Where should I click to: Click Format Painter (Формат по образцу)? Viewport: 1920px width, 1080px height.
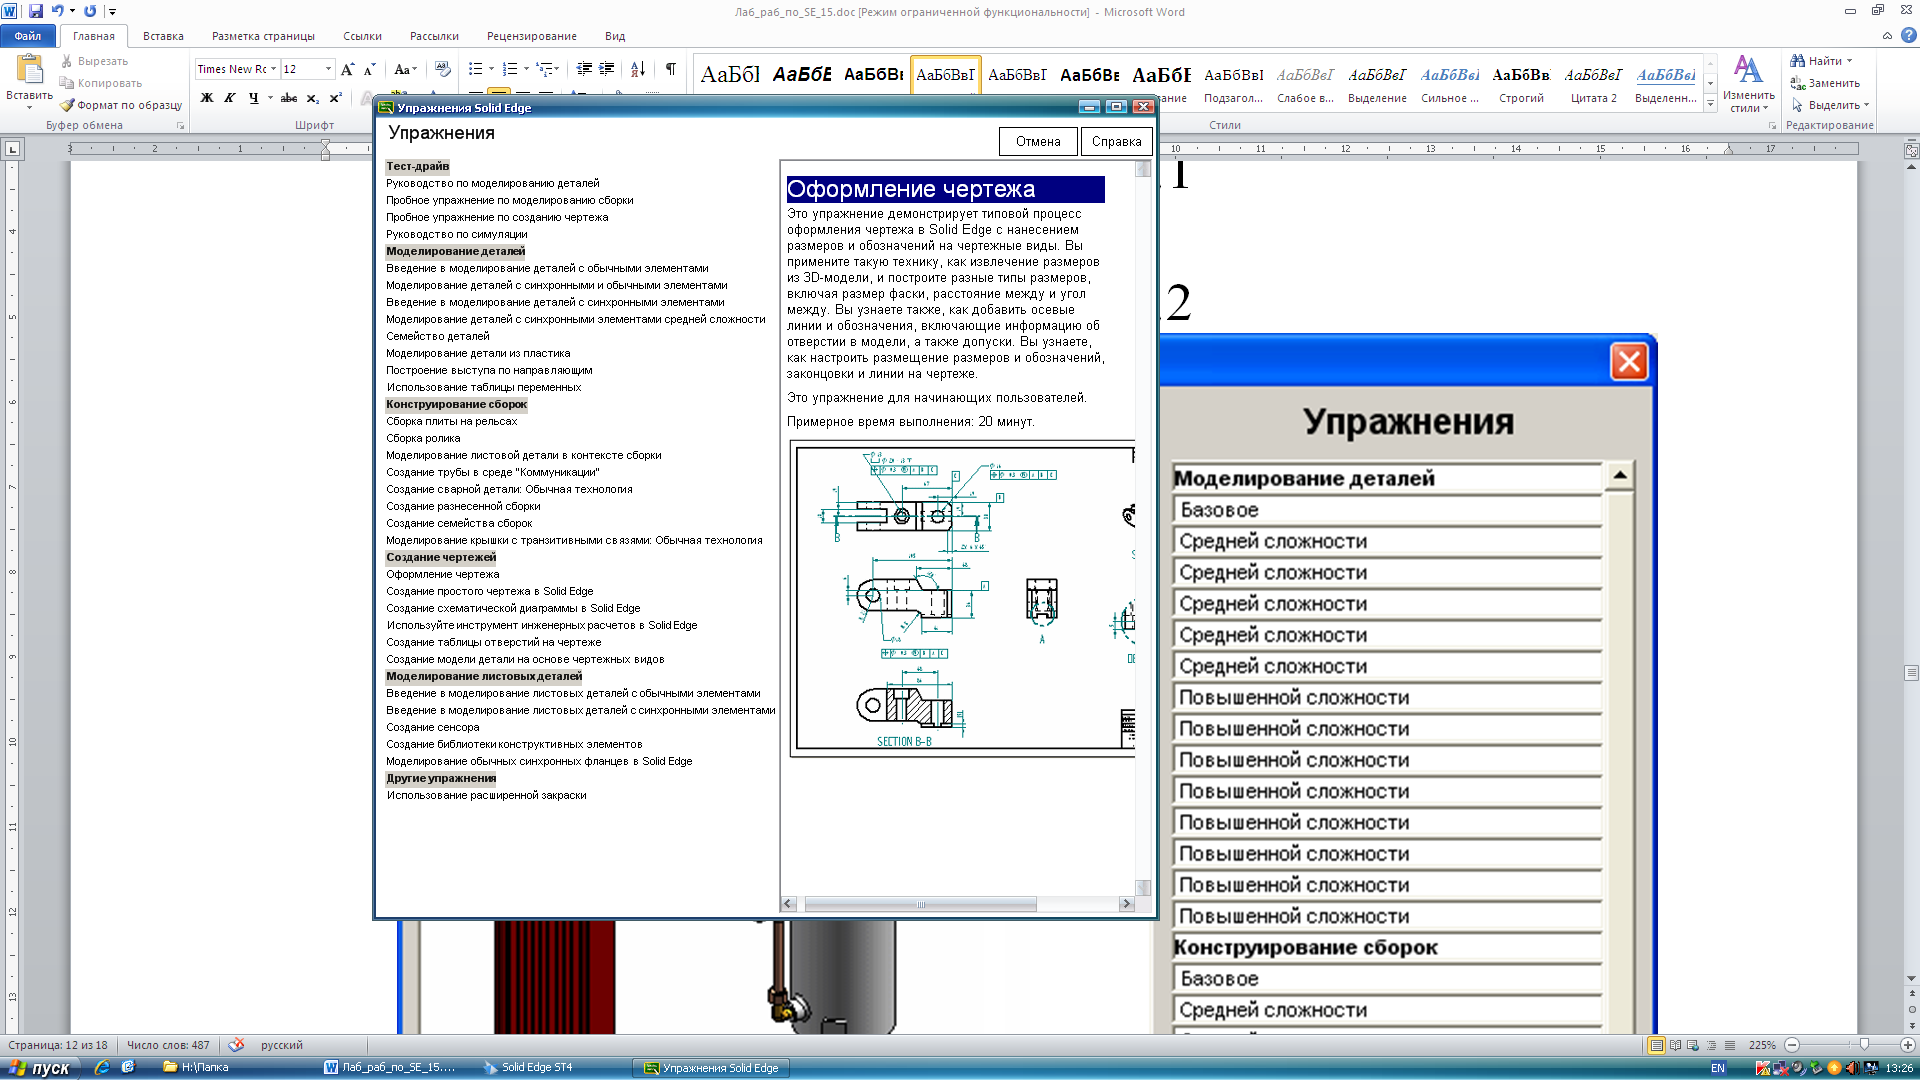click(121, 105)
